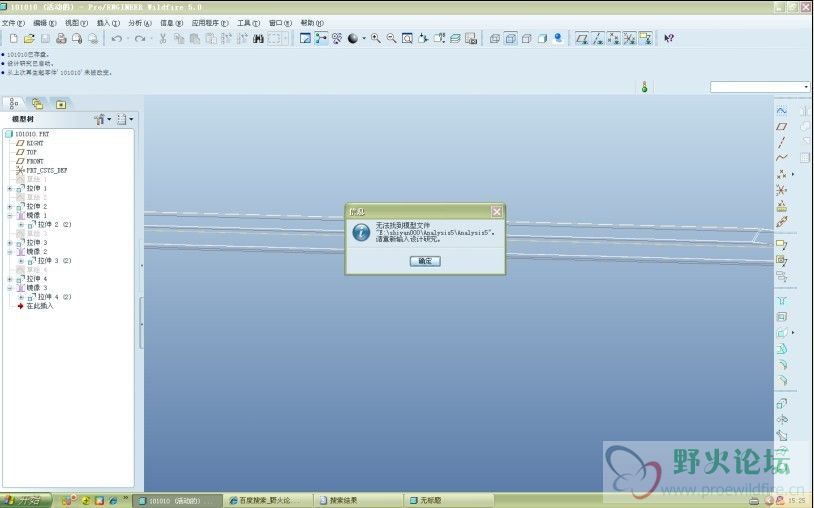This screenshot has height=508, width=814.
Task: Open the 文件 menu
Action: coord(13,23)
